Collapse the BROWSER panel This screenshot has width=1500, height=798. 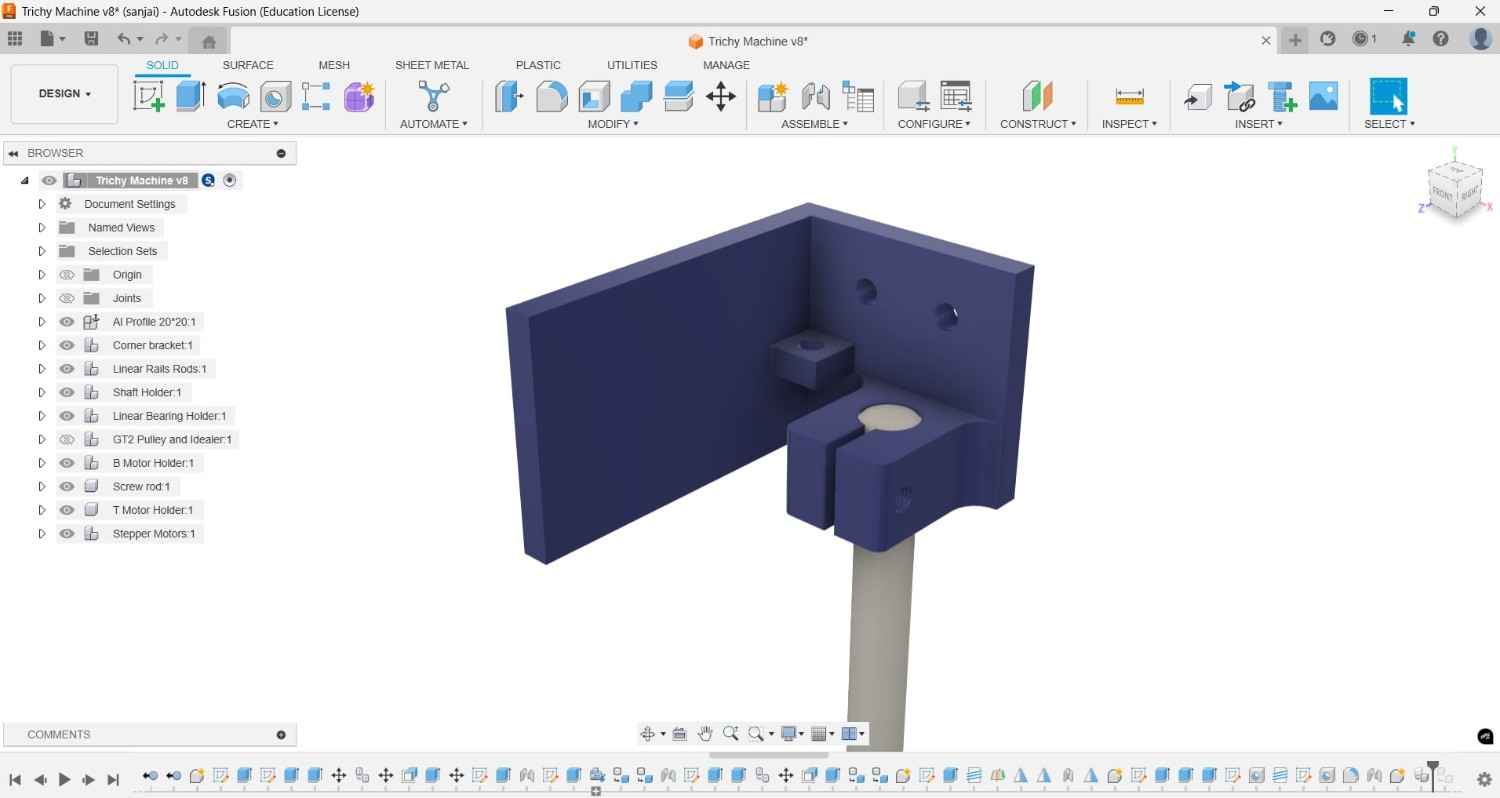coord(13,152)
